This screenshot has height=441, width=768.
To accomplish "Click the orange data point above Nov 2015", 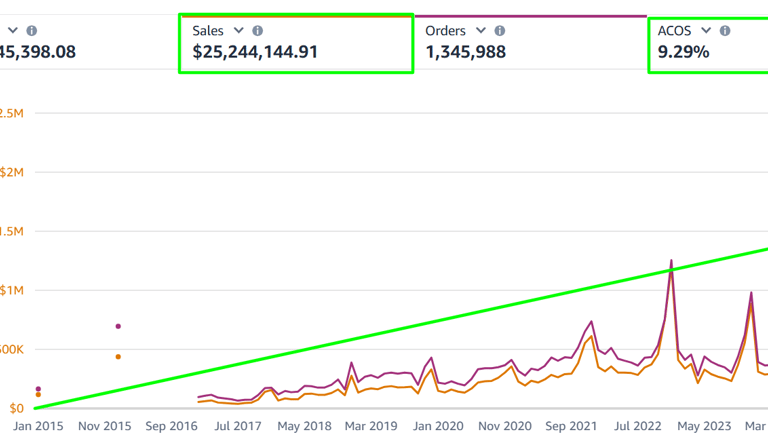I will click(118, 357).
